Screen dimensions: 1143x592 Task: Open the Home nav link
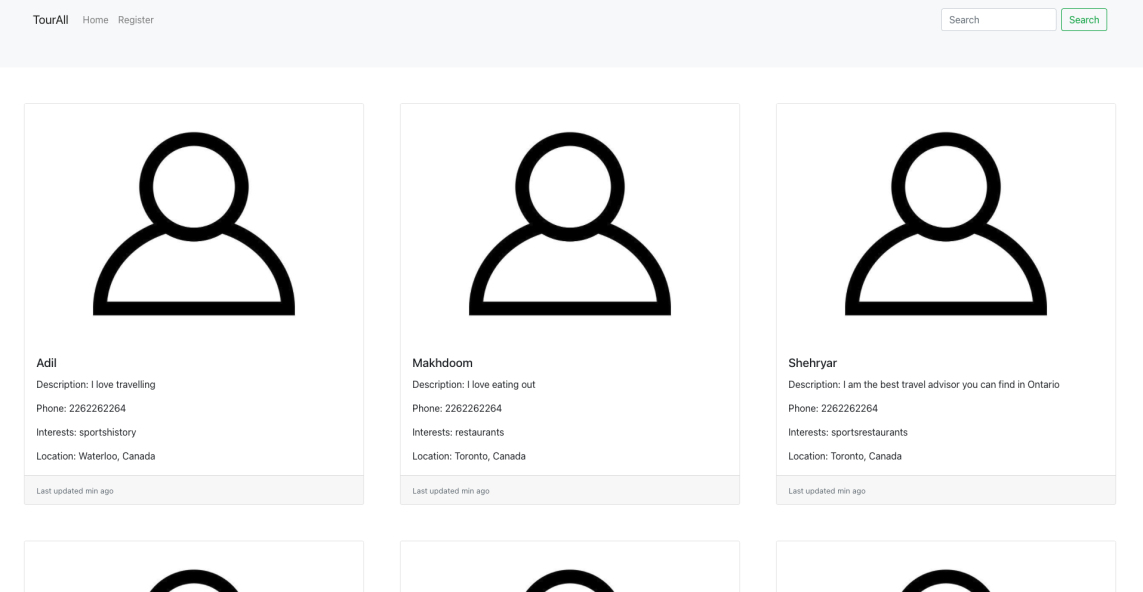95,20
